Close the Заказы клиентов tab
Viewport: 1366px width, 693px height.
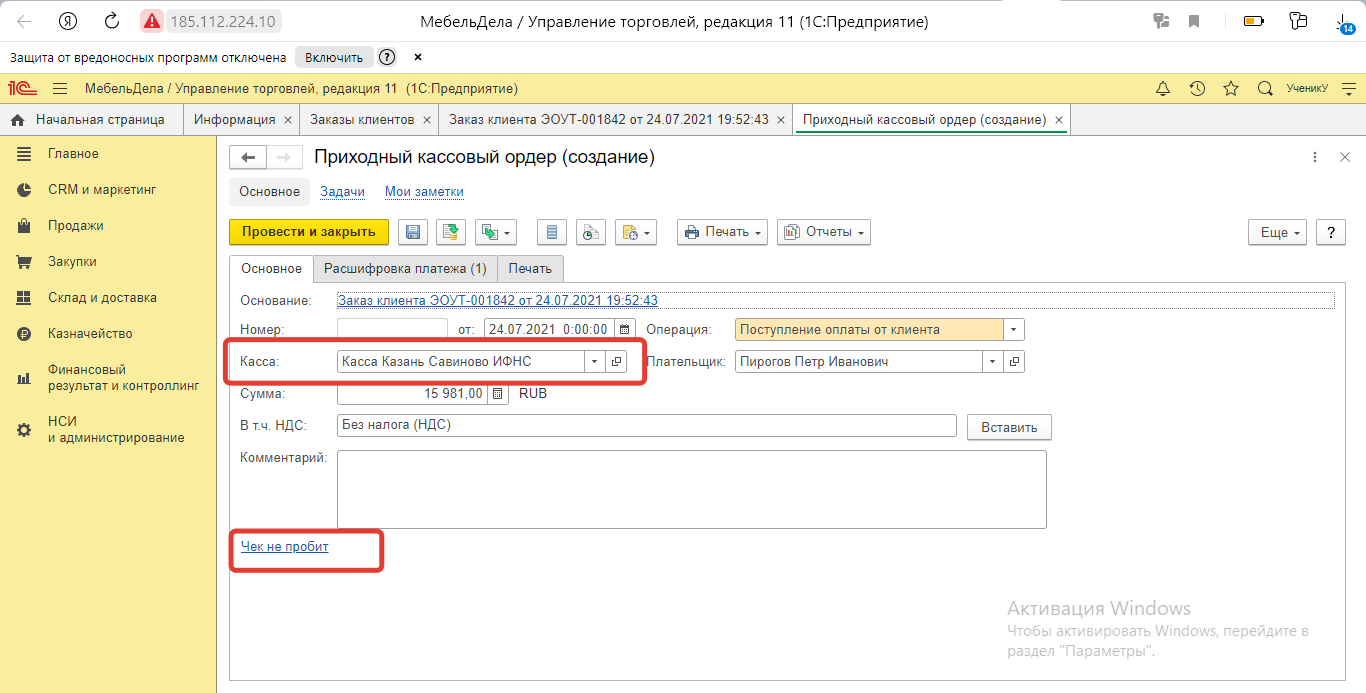click(427, 120)
